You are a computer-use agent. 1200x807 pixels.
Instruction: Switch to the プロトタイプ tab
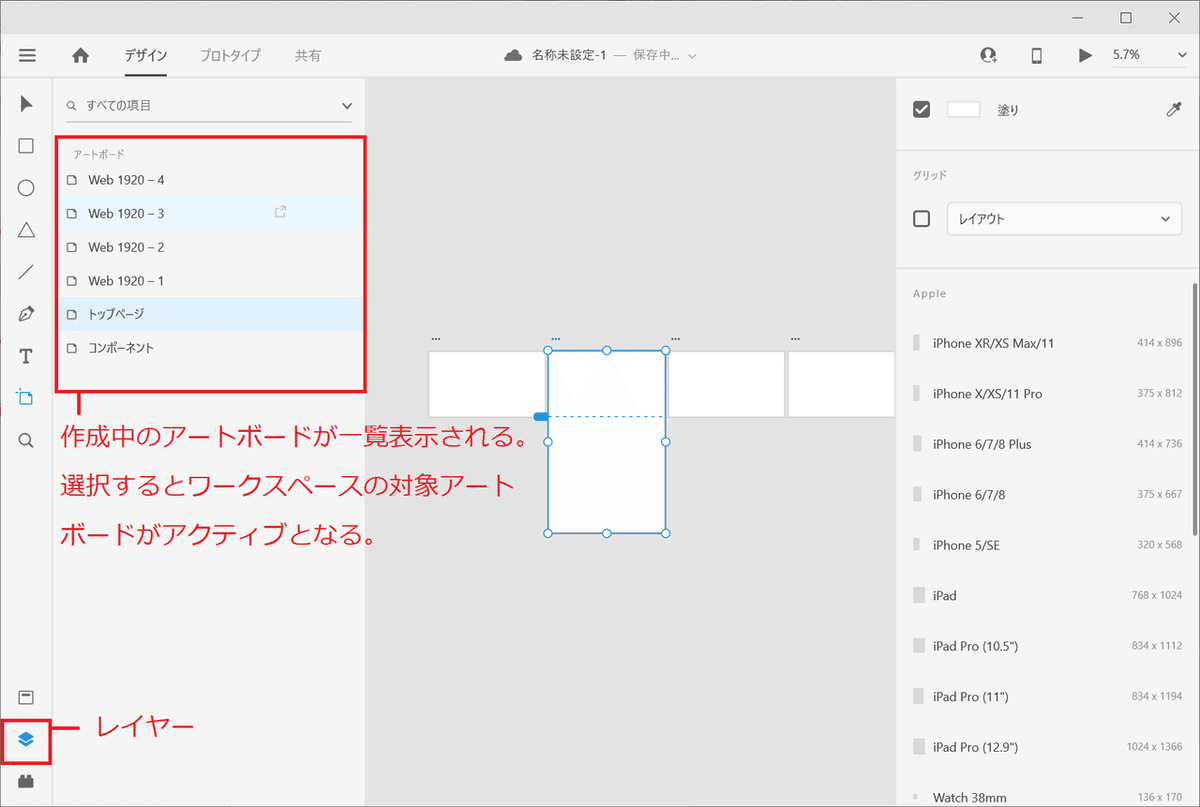click(x=230, y=56)
